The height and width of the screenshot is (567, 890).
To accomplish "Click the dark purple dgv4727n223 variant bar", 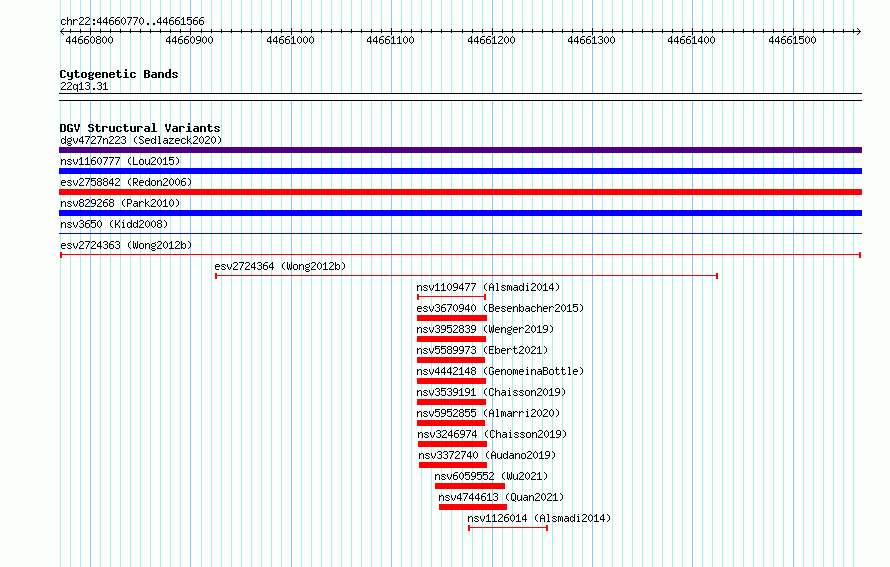I will 460,150.
